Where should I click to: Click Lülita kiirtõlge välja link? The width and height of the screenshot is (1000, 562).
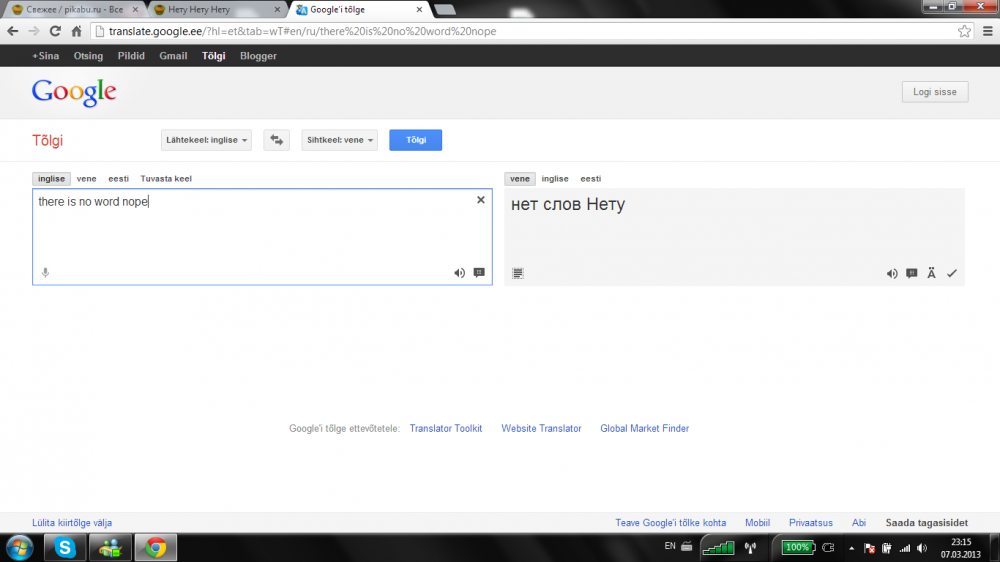72,523
